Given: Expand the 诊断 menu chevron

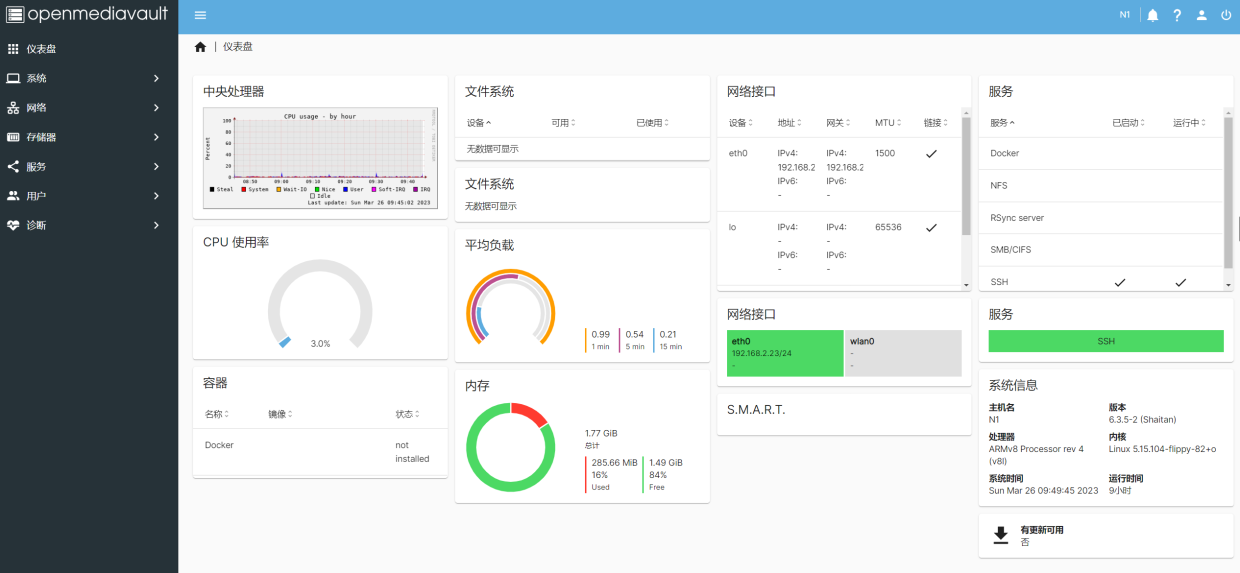Looking at the screenshot, I should (x=156, y=225).
